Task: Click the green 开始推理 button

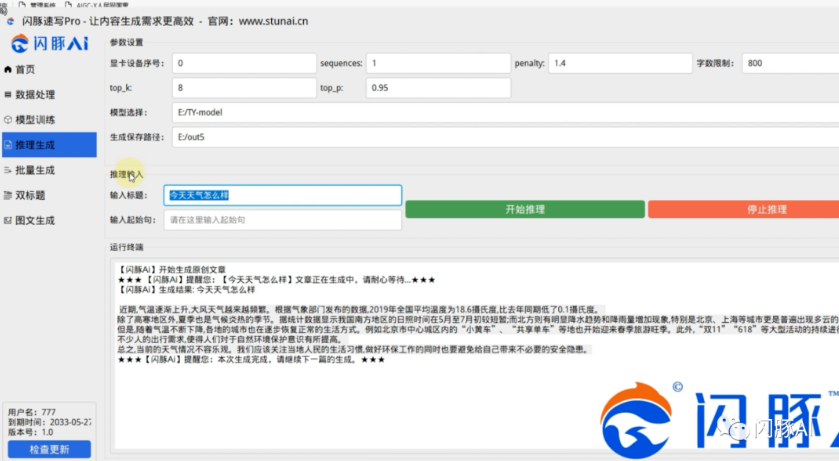Action: [525, 209]
